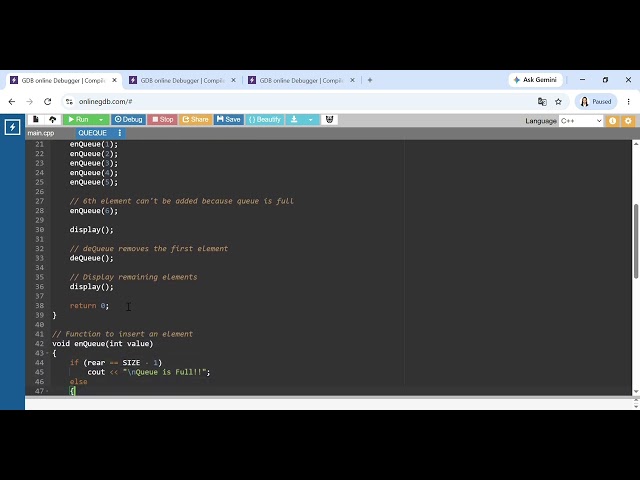Image resolution: width=640 pixels, height=480 pixels.
Task: Expand the download options dropdown arrow
Action: pyautogui.click(x=311, y=119)
